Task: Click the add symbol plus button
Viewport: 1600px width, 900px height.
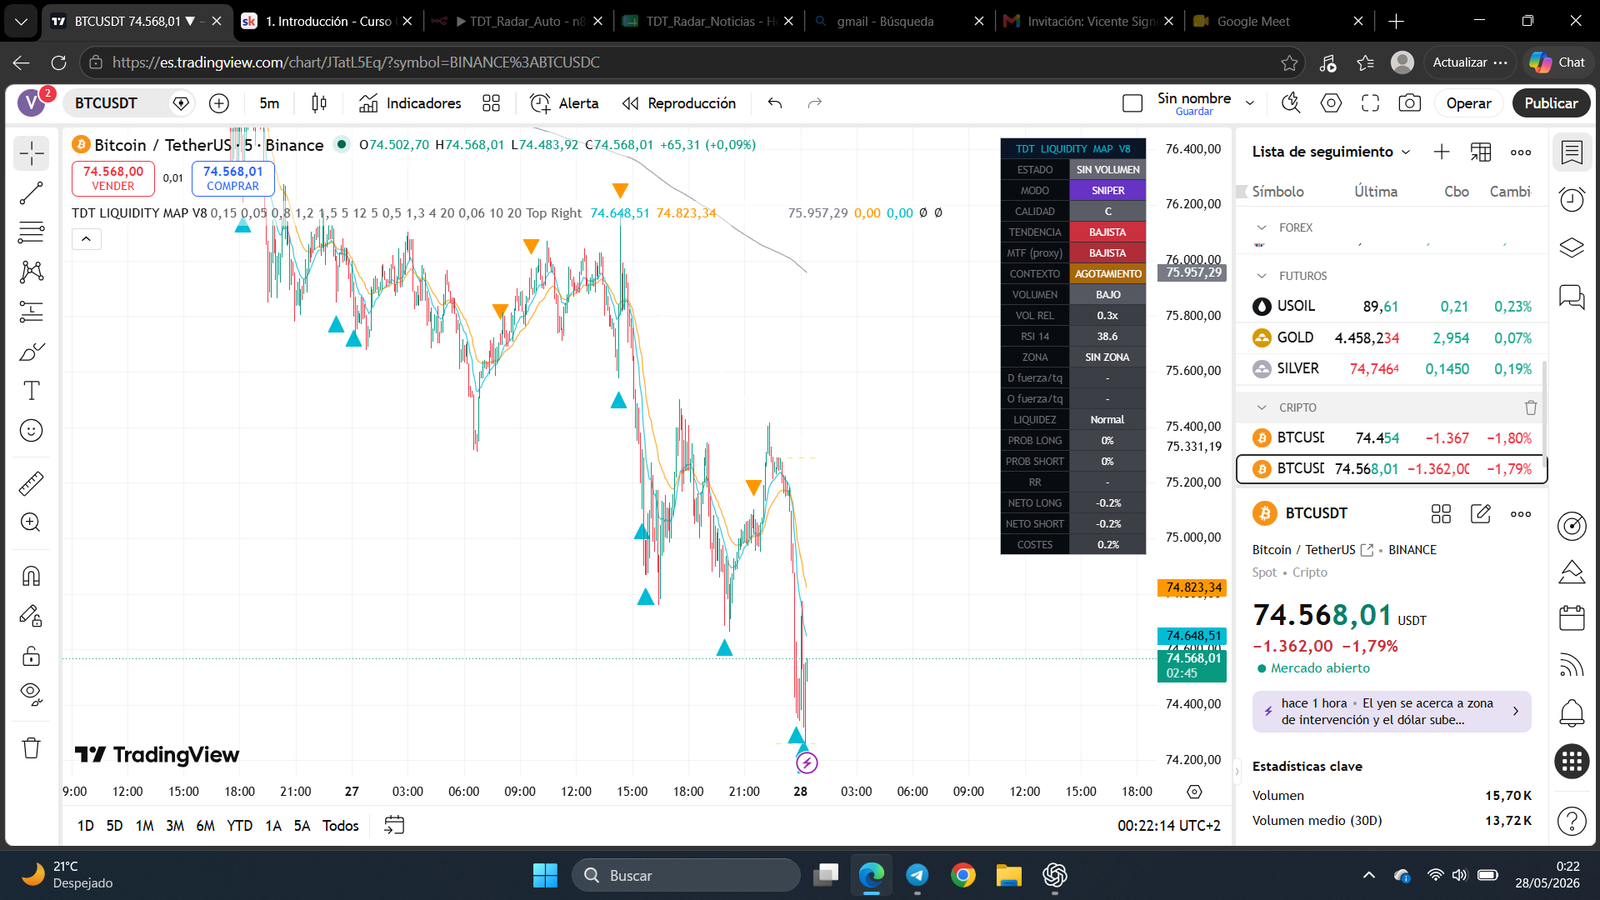Action: [x=219, y=103]
